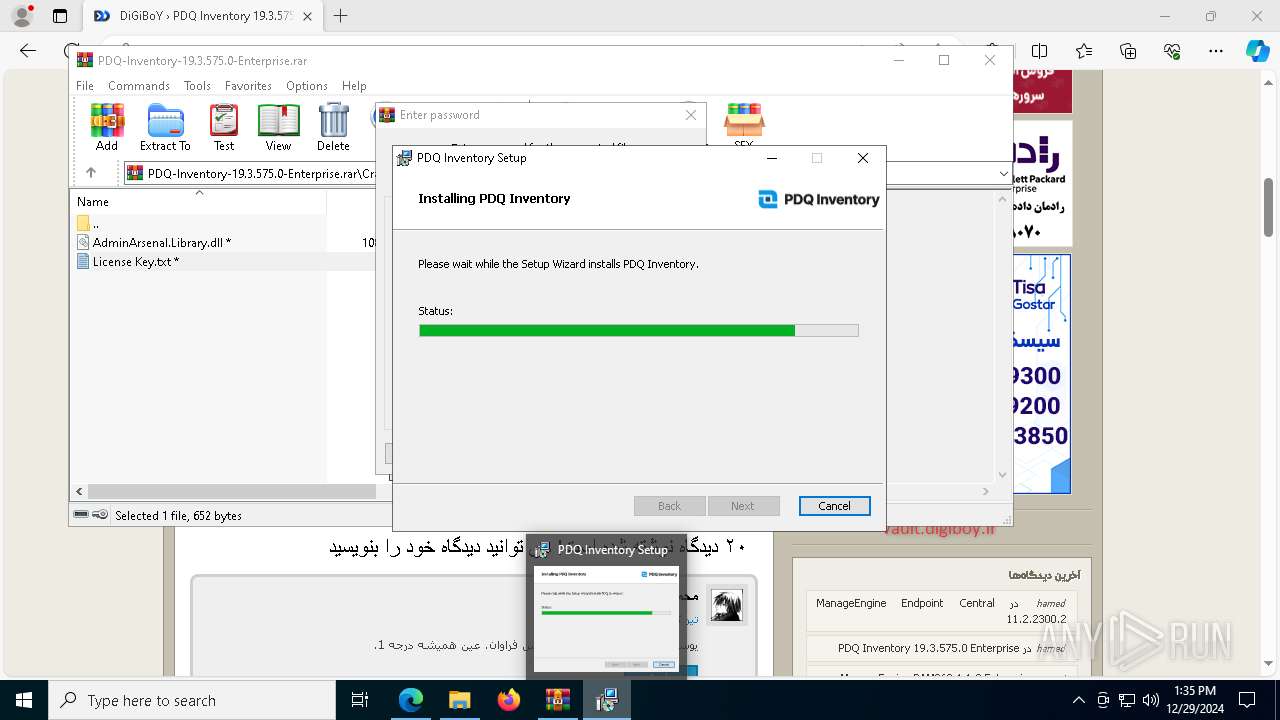Click the Windows taskbar search box
Image resolution: width=1280 pixels, height=720 pixels.
coord(192,700)
